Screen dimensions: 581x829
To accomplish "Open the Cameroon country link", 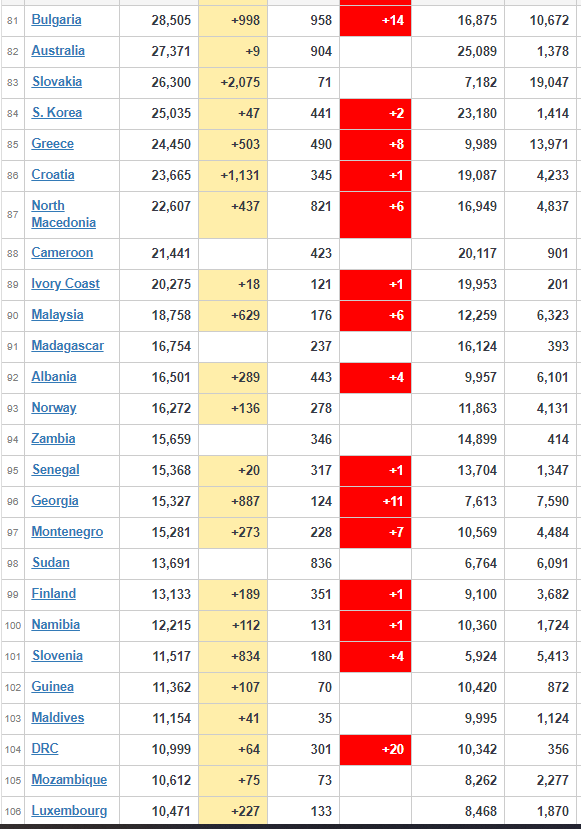I will tap(62, 253).
